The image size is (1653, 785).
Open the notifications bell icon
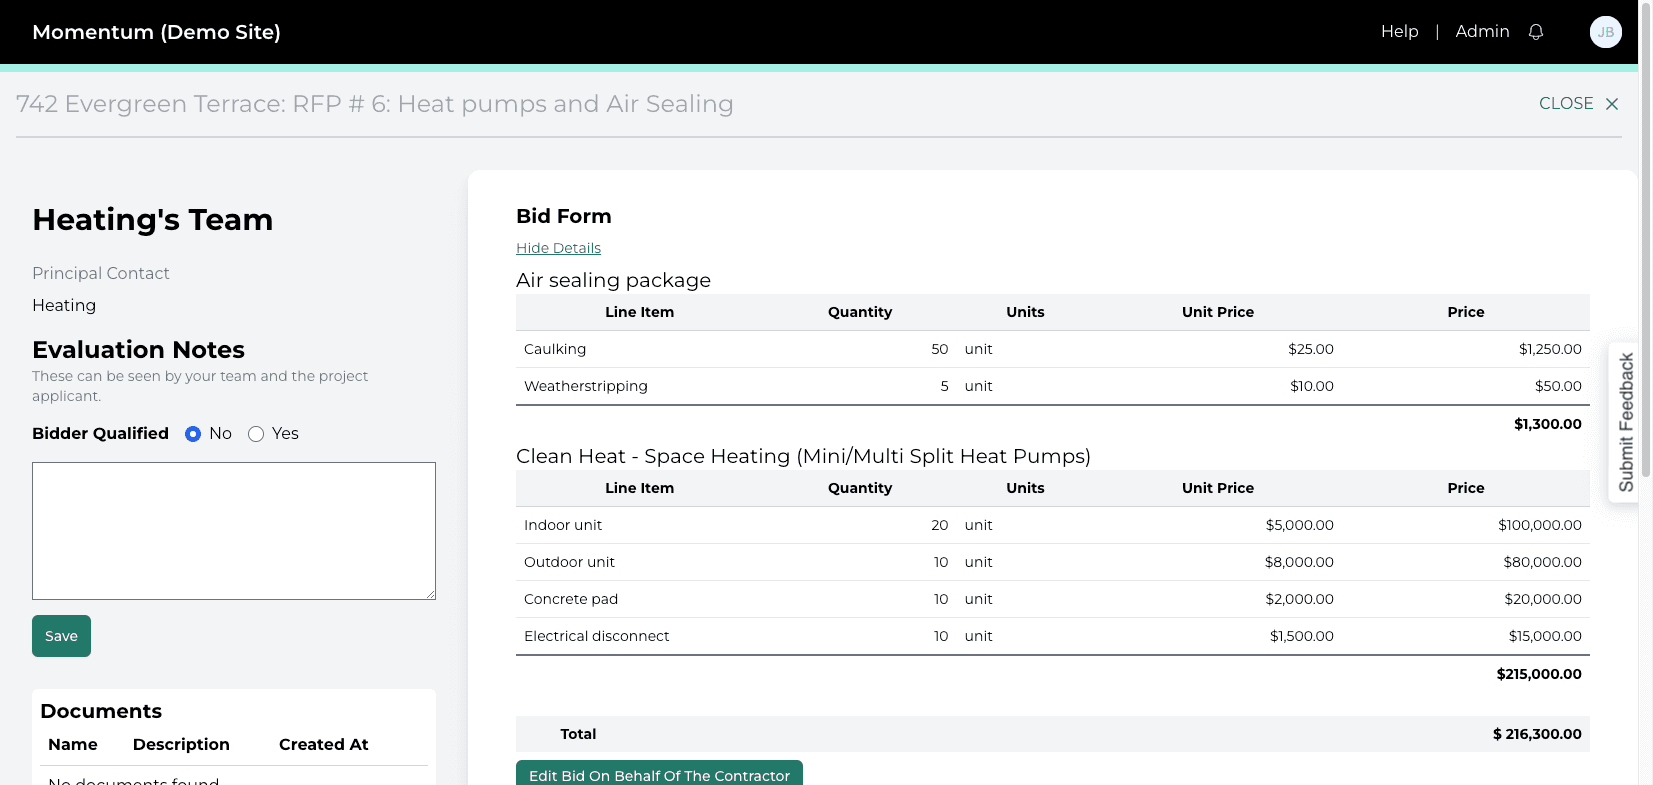click(1536, 32)
